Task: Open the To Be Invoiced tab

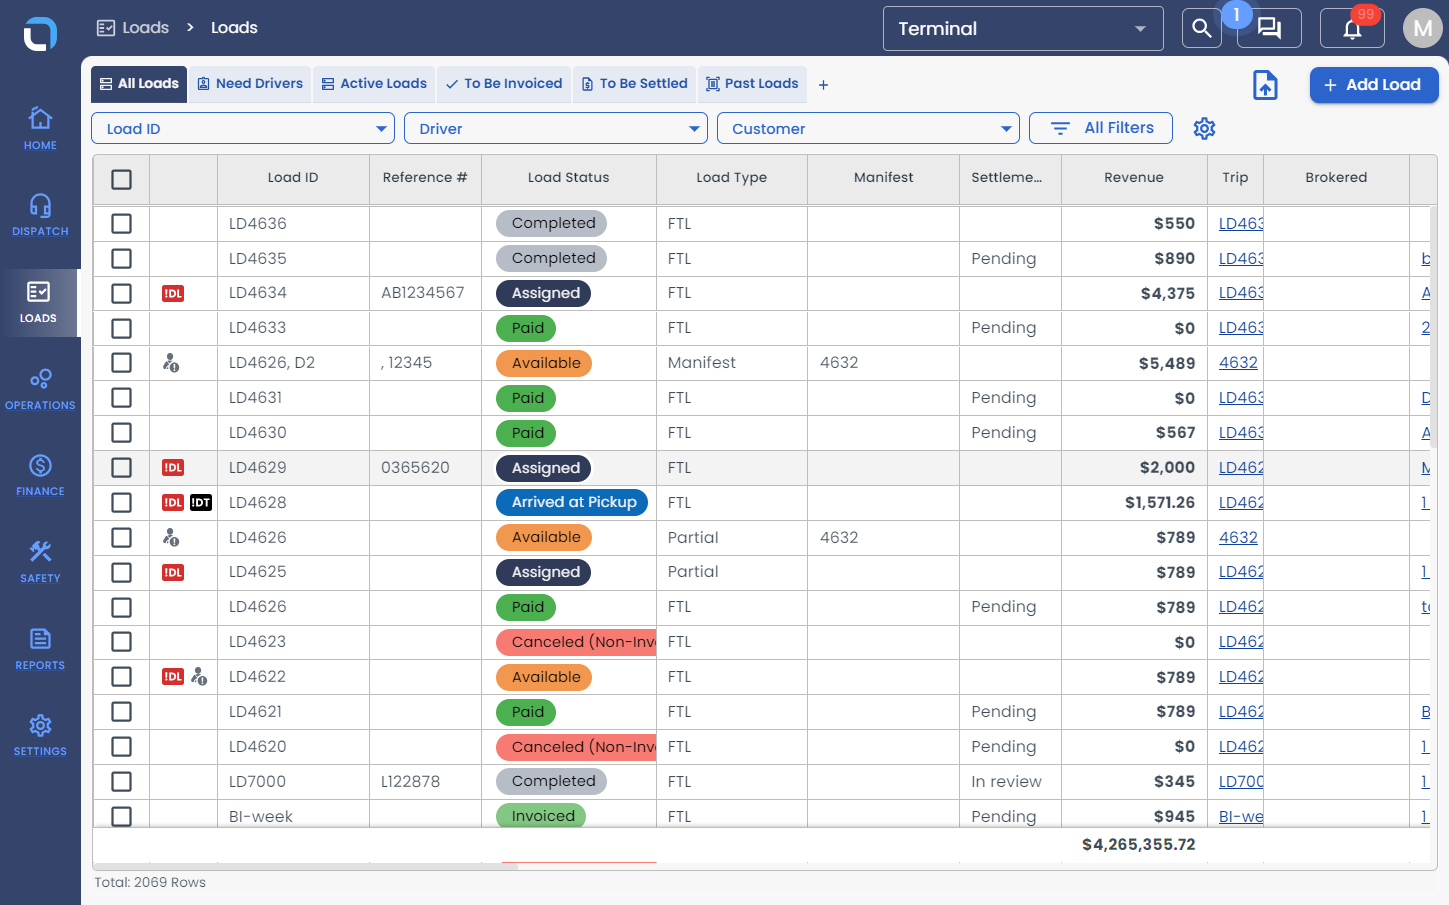Action: pos(504,84)
